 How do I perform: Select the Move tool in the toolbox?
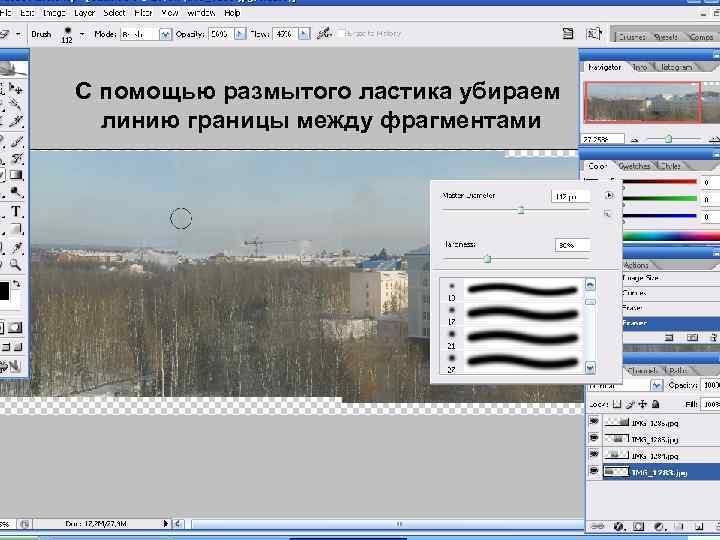tap(16, 89)
